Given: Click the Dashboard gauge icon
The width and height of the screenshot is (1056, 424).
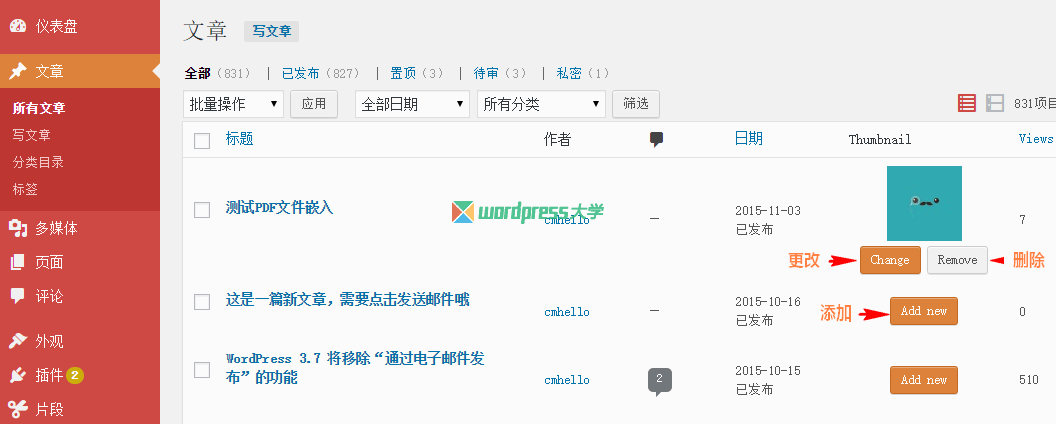Looking at the screenshot, I should 18,26.
